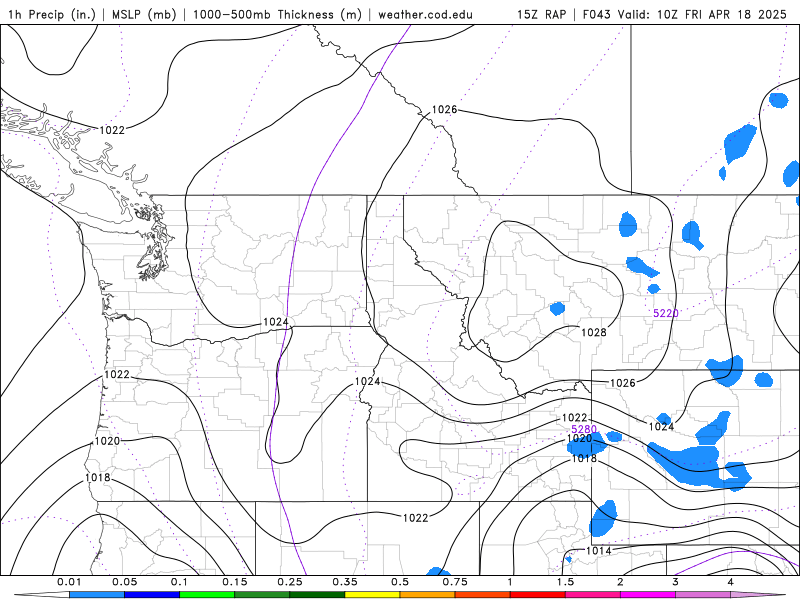The width and height of the screenshot is (800, 600).
Task: Click the 1028 isobar label
Action: [x=594, y=332]
